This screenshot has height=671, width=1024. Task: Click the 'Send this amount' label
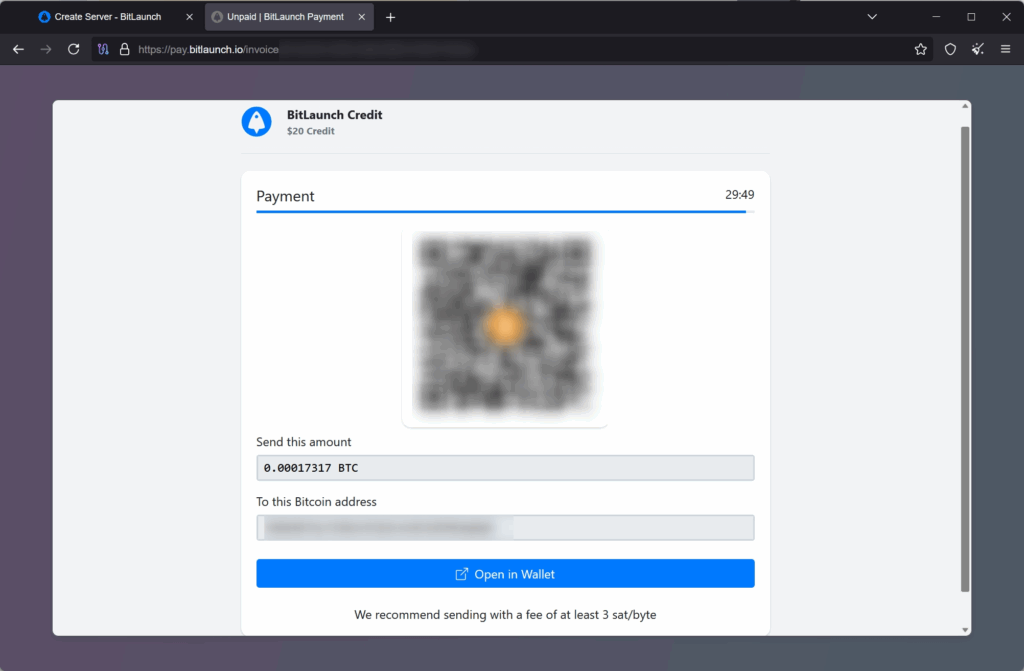point(304,442)
